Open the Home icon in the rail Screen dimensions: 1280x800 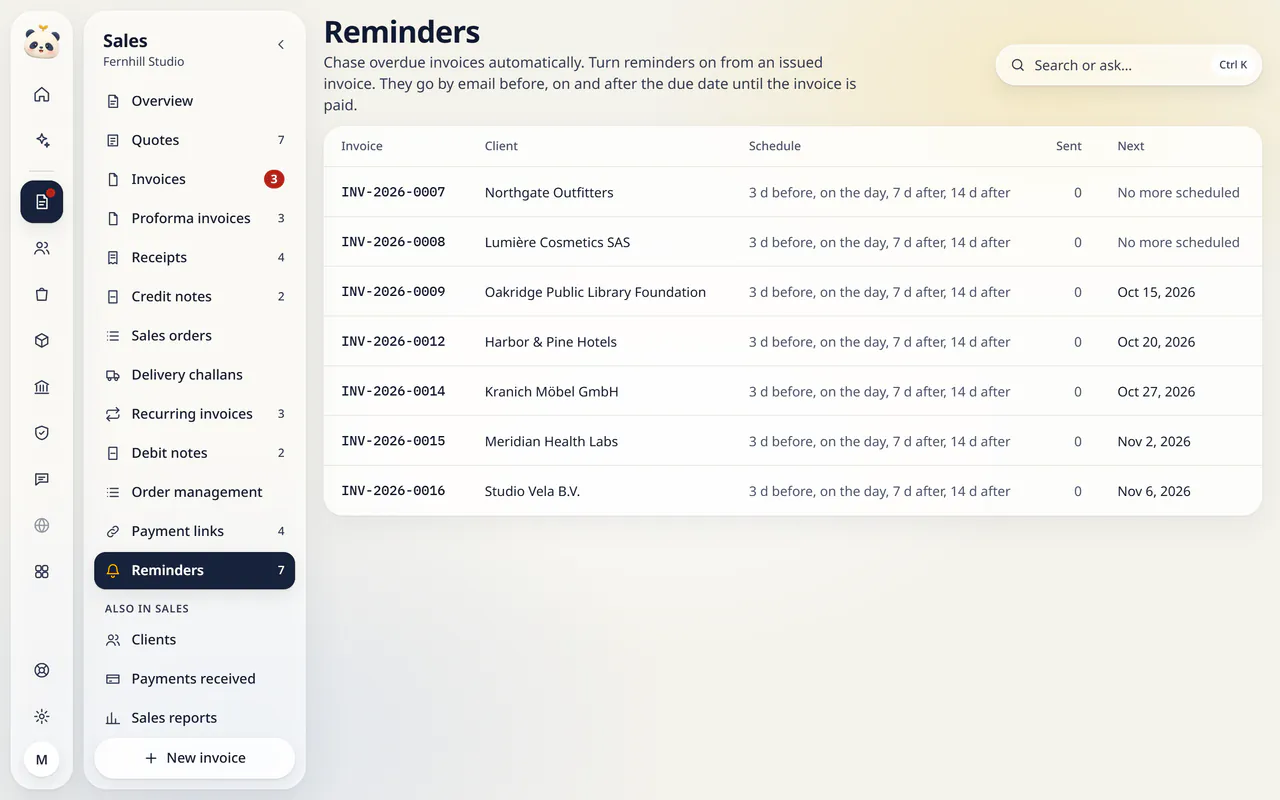click(42, 95)
